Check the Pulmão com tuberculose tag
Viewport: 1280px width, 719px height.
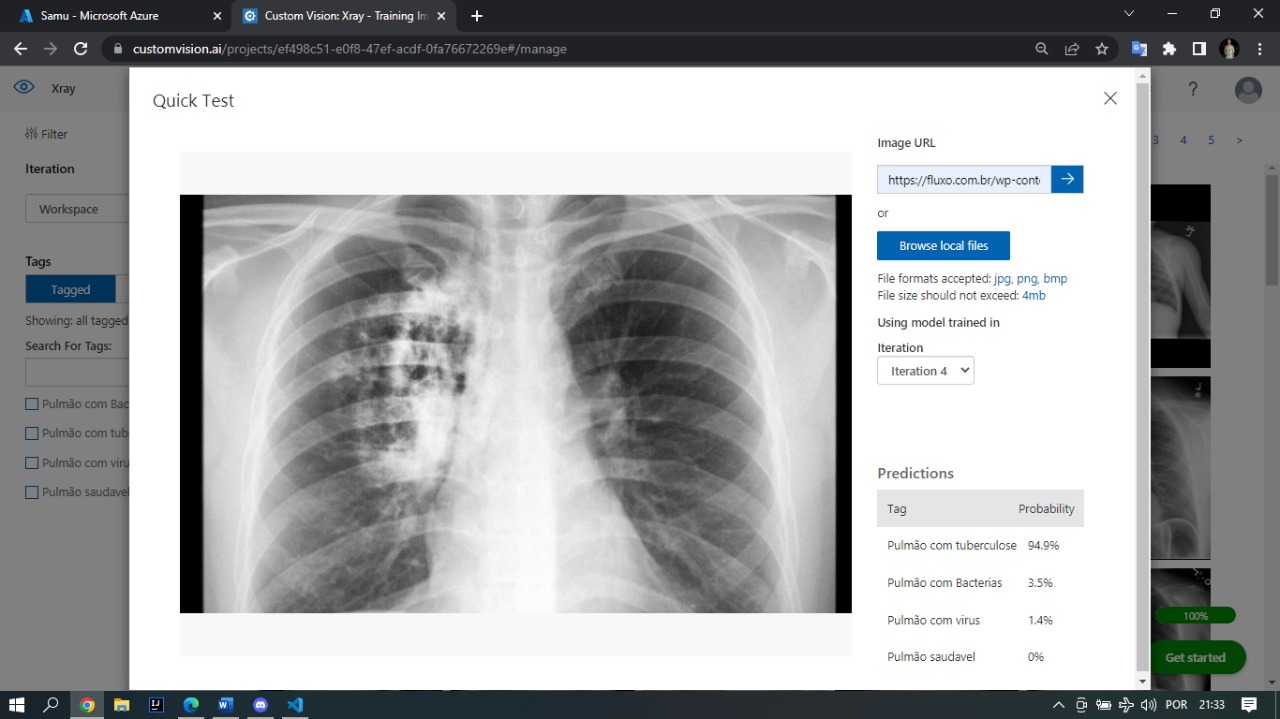click(32, 433)
